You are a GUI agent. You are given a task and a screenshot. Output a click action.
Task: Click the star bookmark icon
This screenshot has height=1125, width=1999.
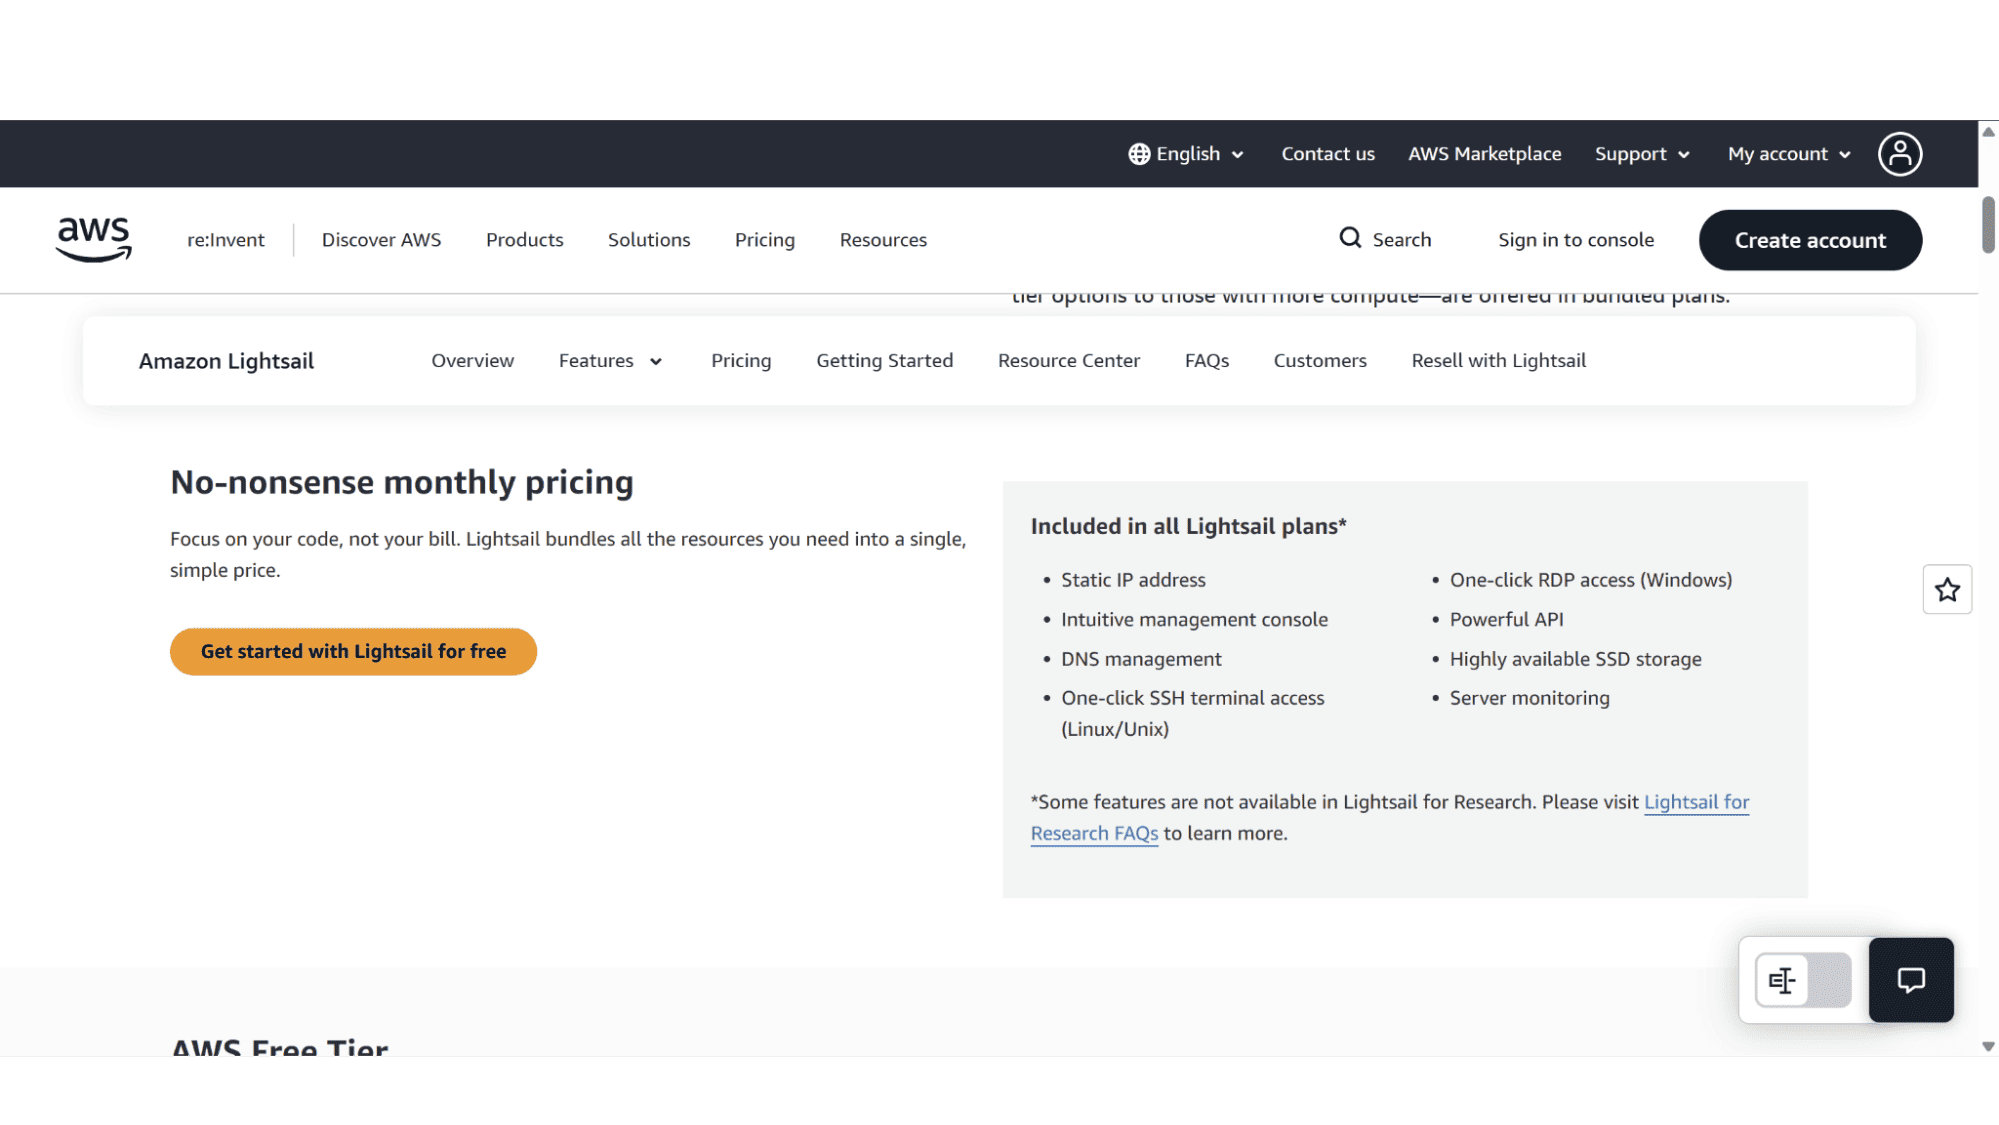1946,590
